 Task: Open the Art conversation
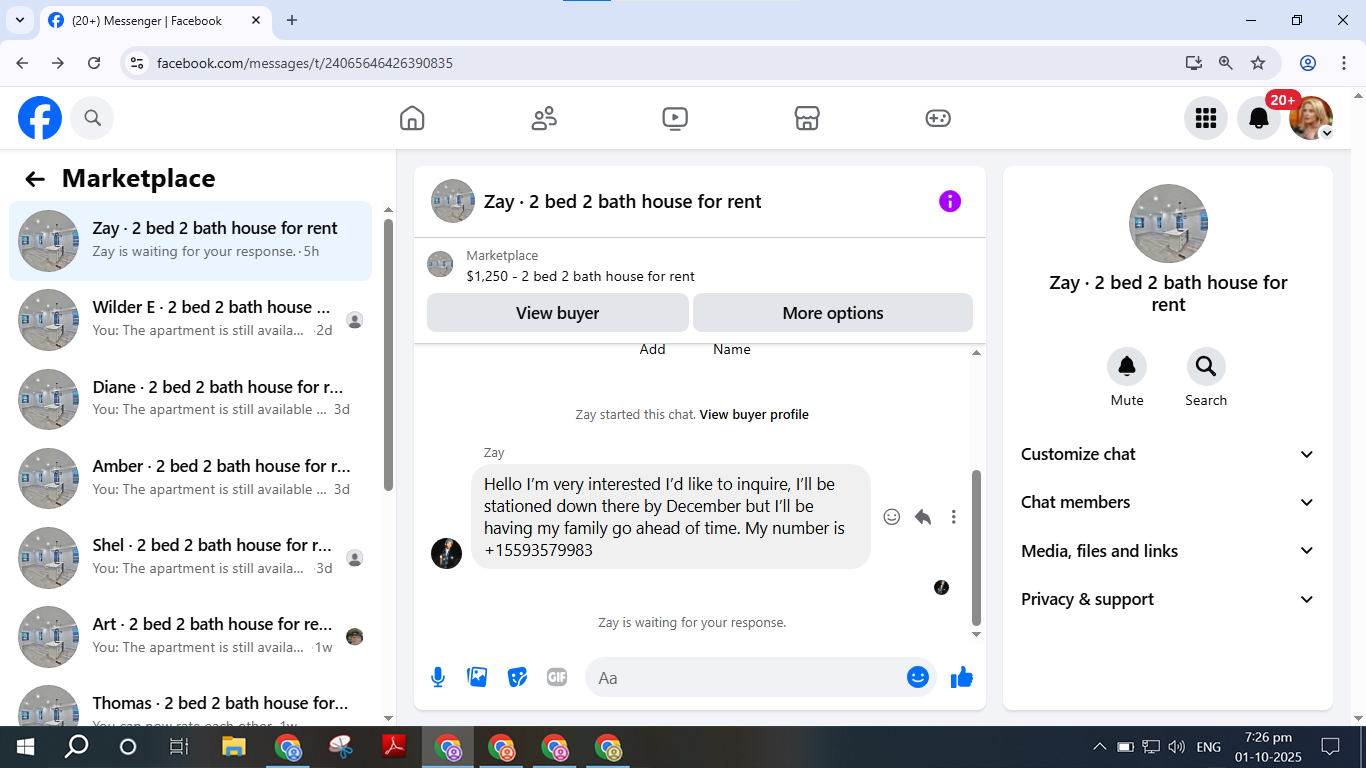(190, 636)
